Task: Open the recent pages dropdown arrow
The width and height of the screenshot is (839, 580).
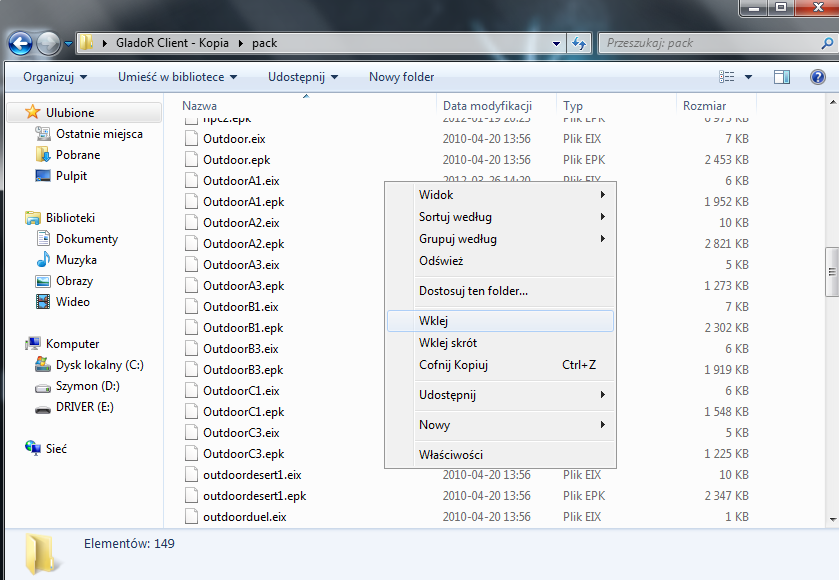Action: tap(68, 43)
